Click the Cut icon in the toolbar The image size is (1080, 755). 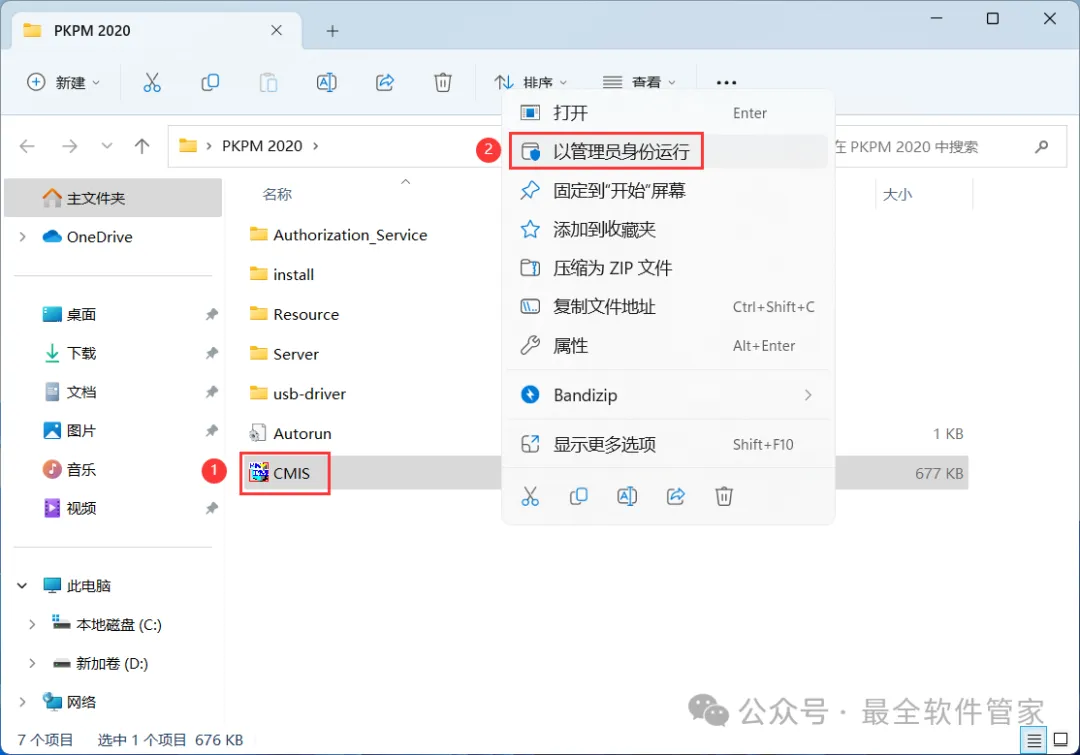click(x=152, y=83)
